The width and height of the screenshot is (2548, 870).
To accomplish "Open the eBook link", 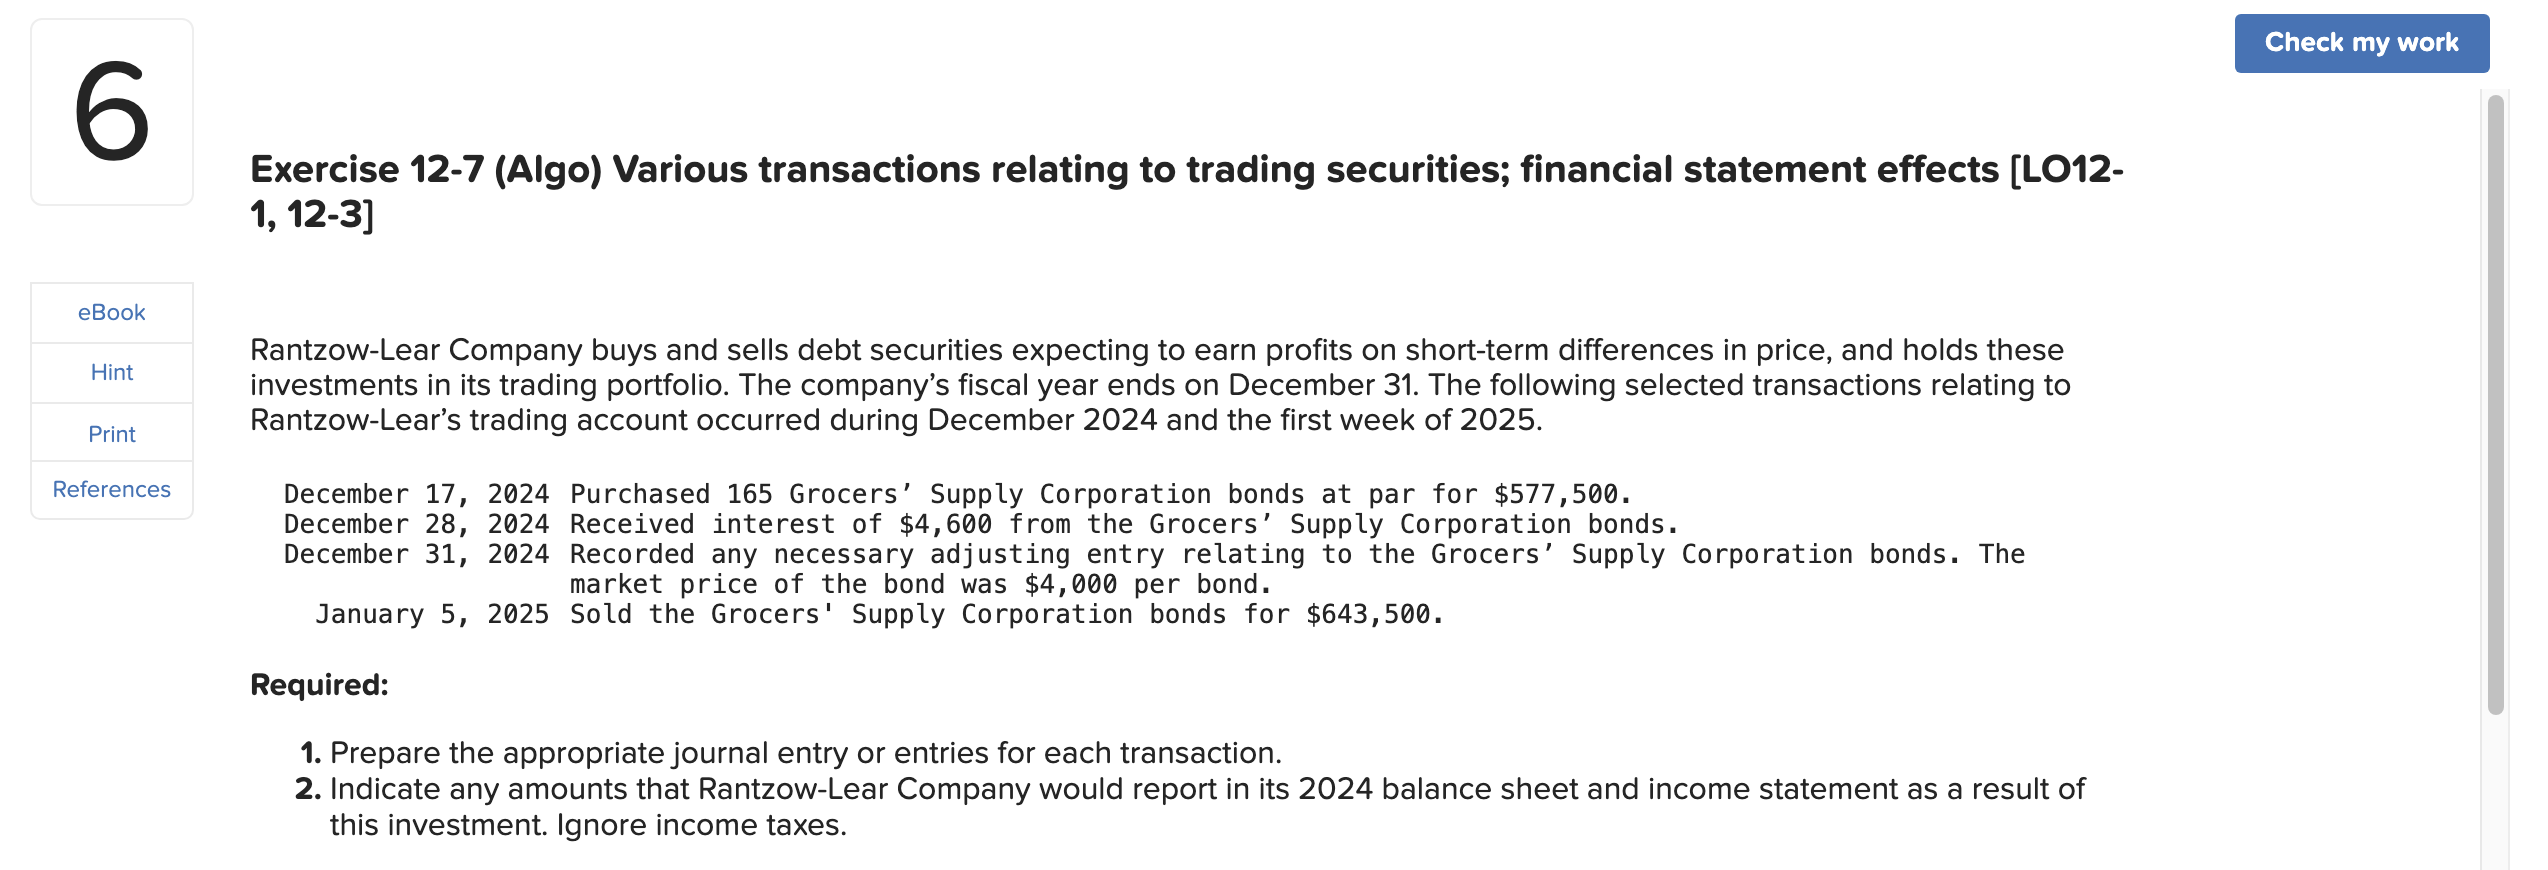I will (111, 312).
